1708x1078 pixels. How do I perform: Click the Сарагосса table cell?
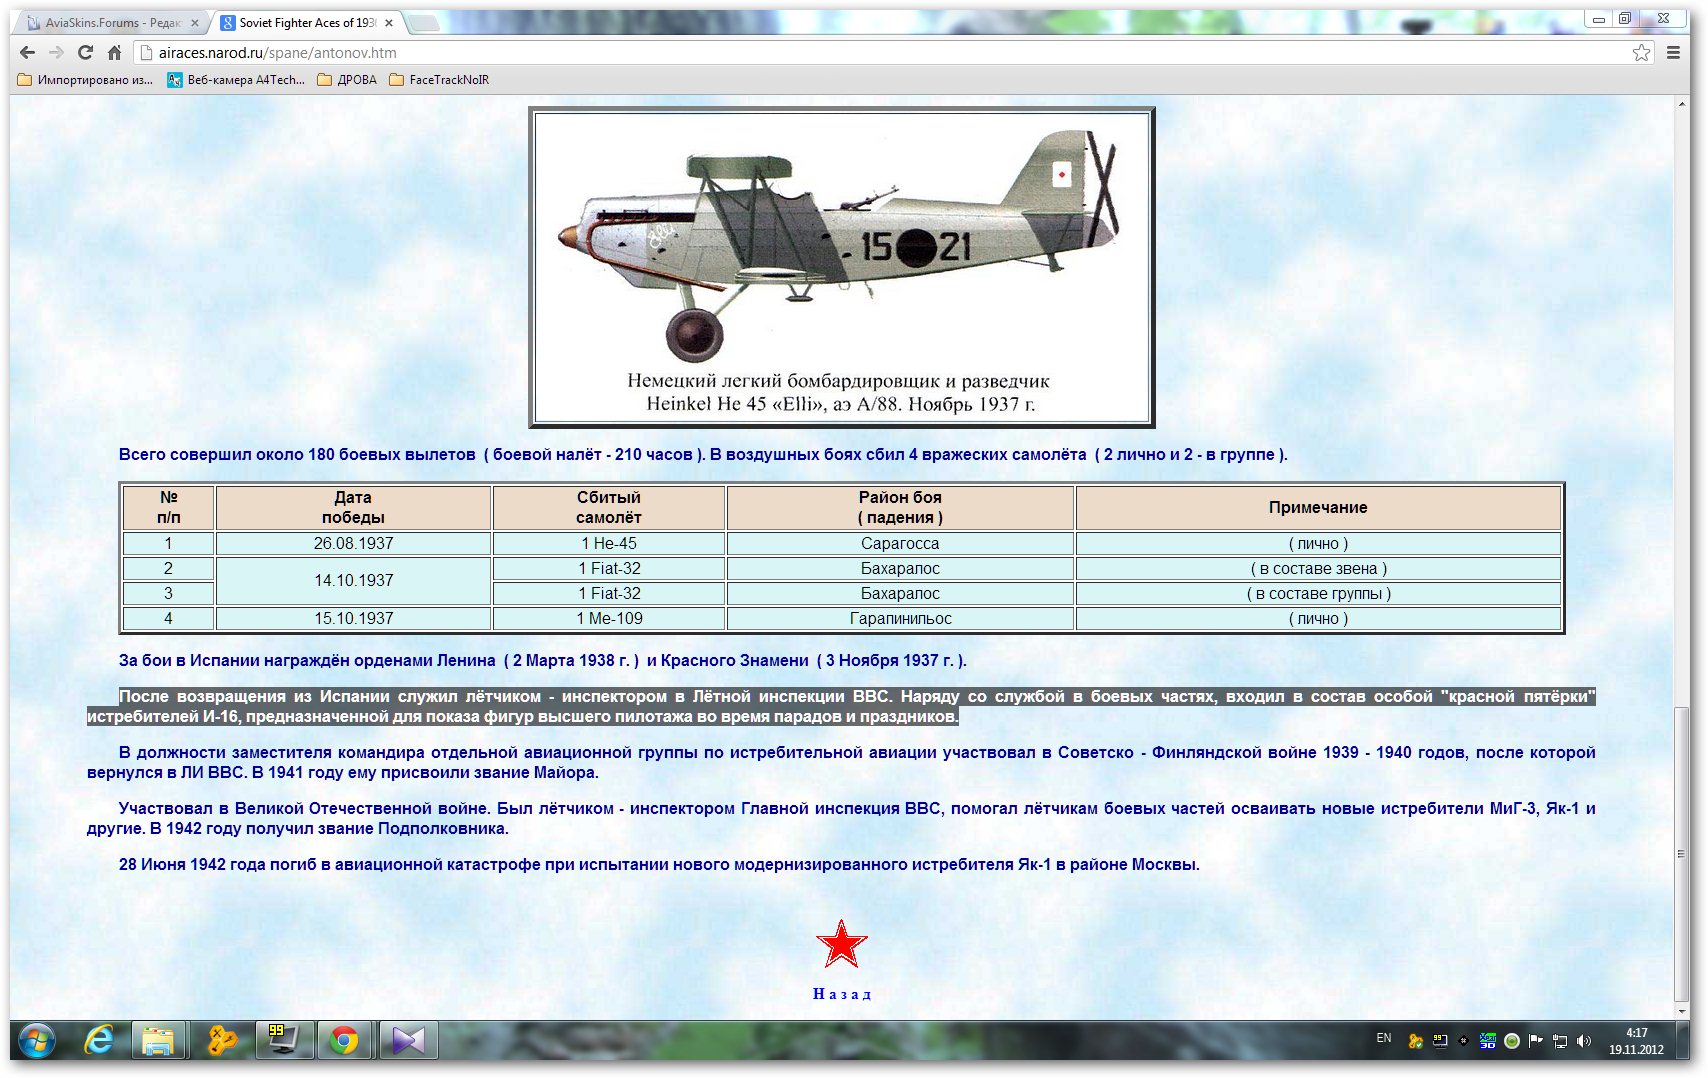point(900,543)
